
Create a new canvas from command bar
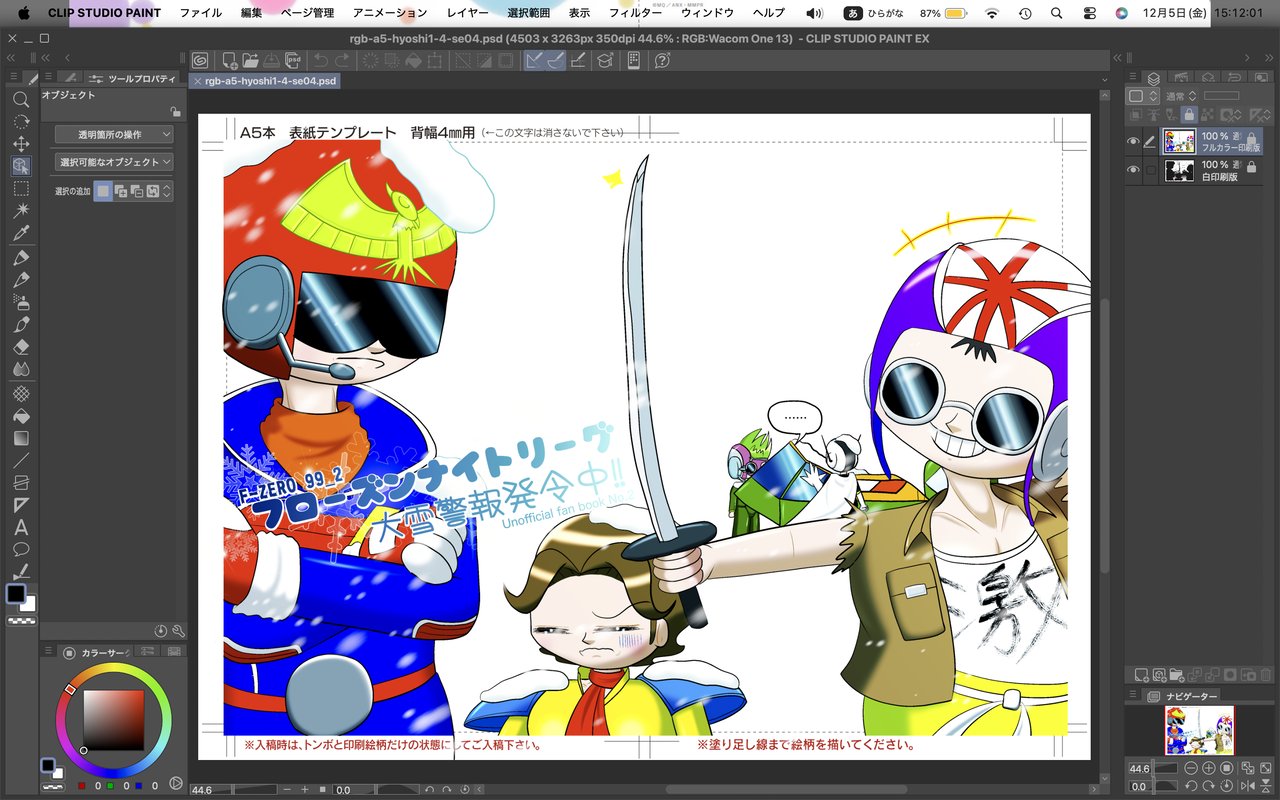click(x=230, y=61)
